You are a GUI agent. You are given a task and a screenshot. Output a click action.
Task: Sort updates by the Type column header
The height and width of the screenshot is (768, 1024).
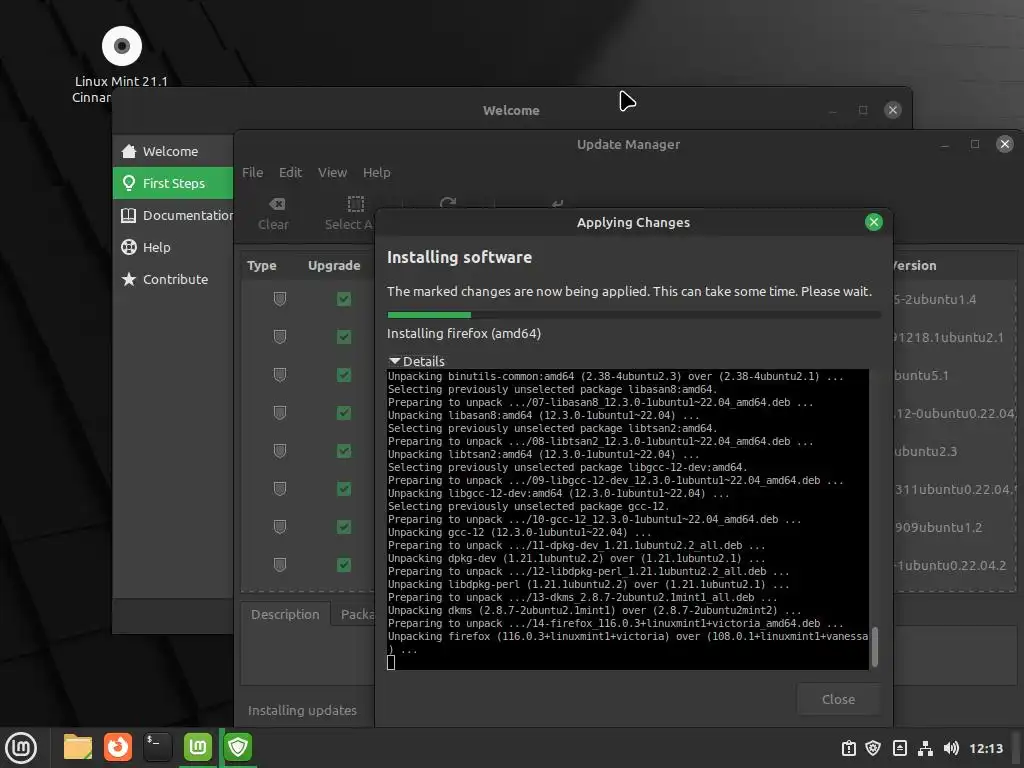[262, 266]
